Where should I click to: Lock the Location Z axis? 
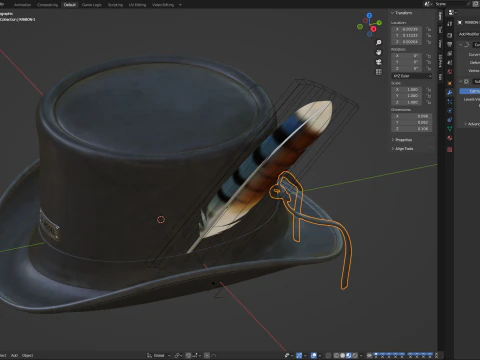tap(429, 42)
